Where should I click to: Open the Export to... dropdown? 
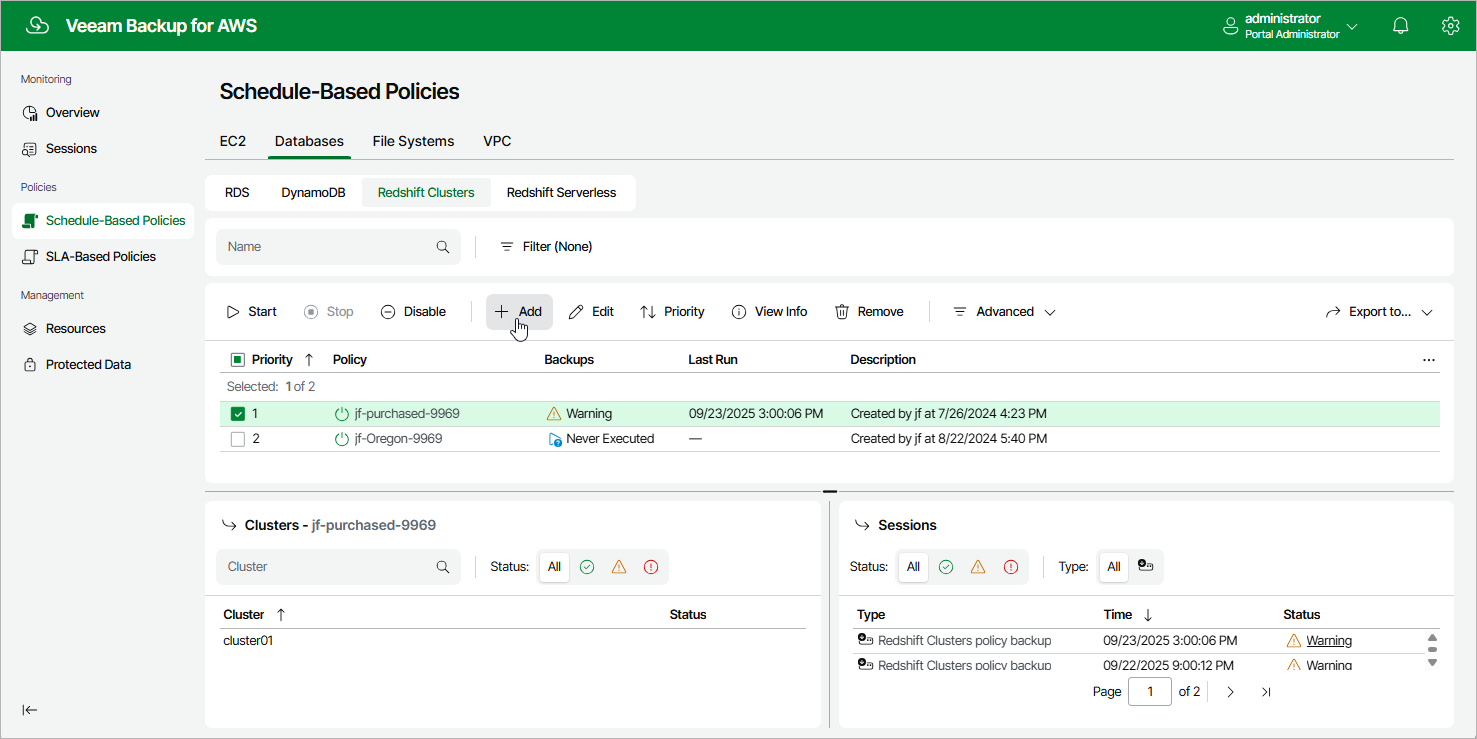pyautogui.click(x=1379, y=312)
